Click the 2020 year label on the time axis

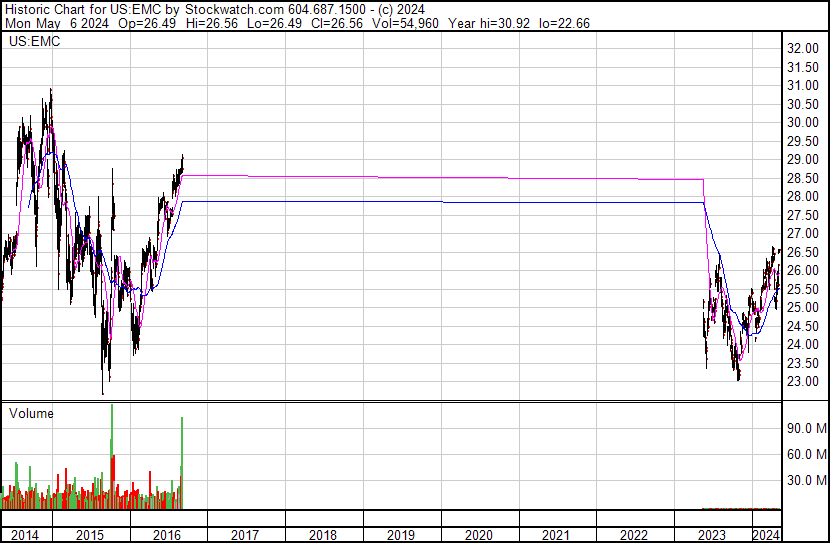(x=478, y=535)
